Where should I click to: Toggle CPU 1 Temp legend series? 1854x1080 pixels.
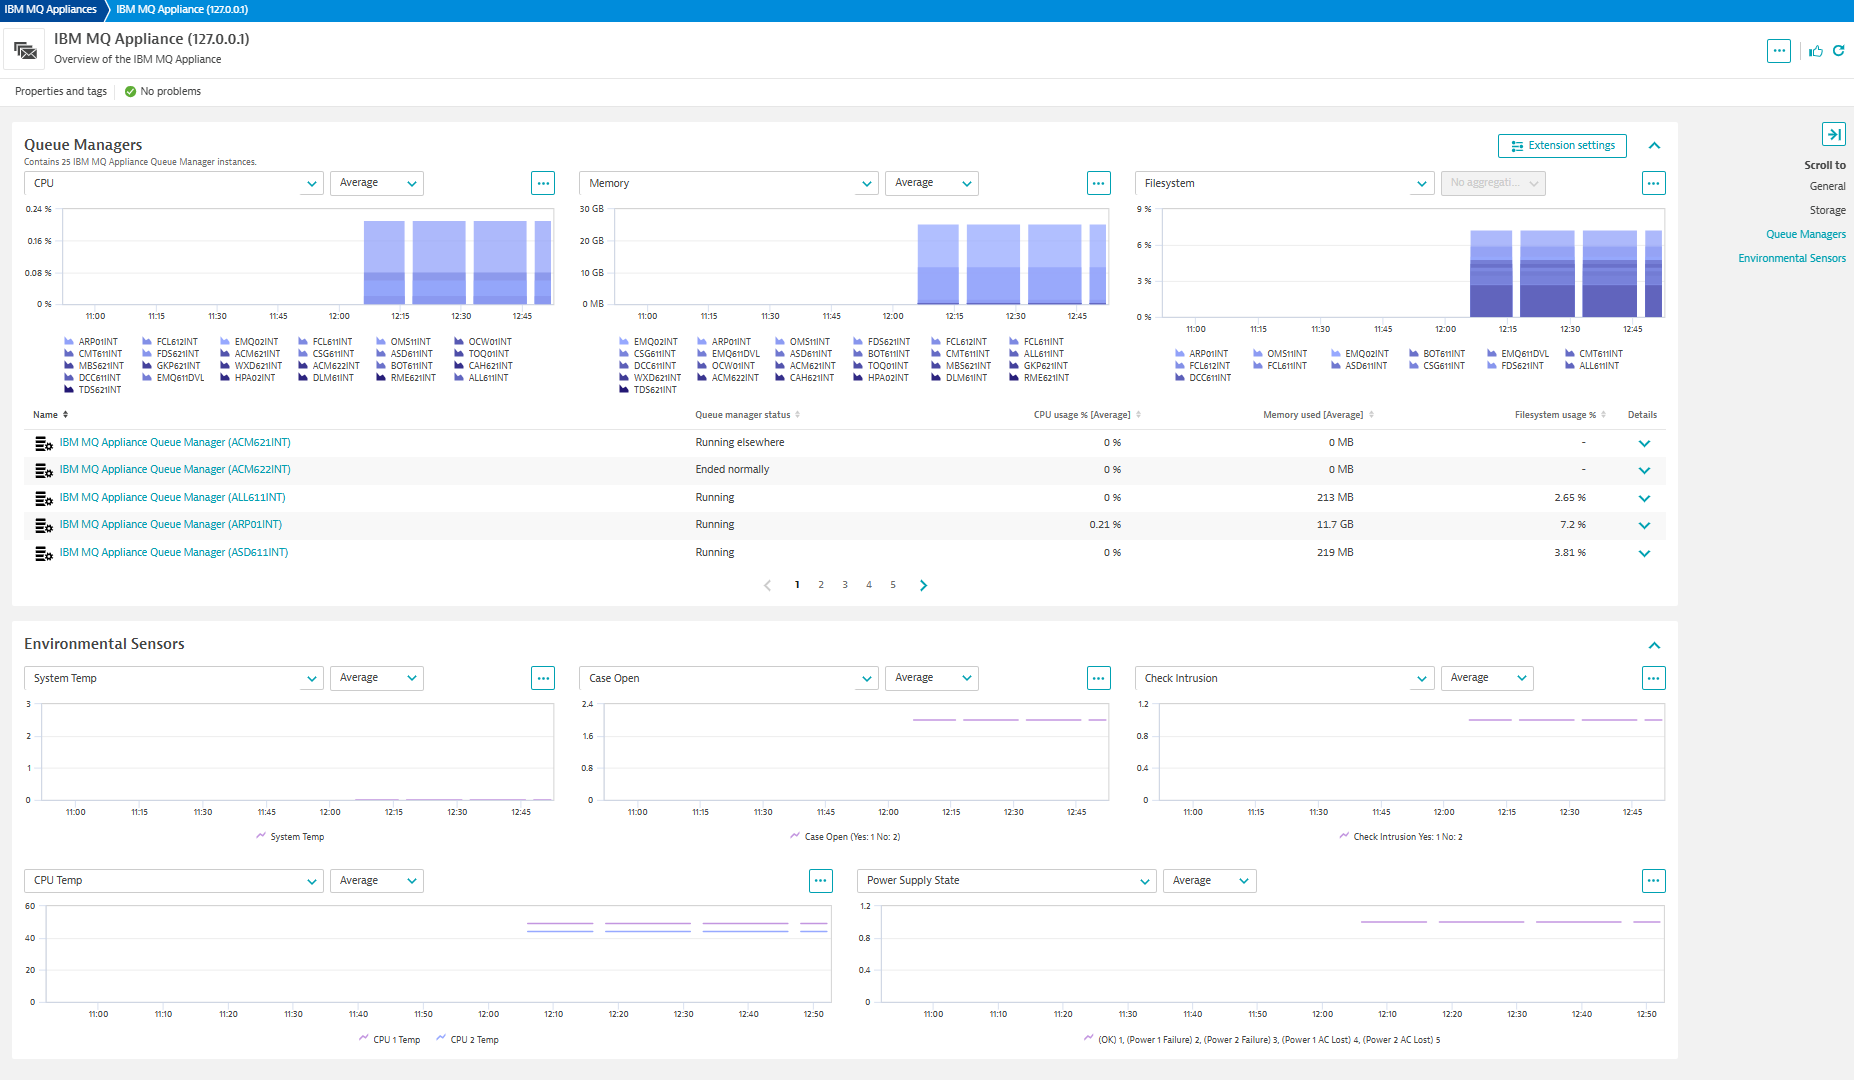[389, 1039]
